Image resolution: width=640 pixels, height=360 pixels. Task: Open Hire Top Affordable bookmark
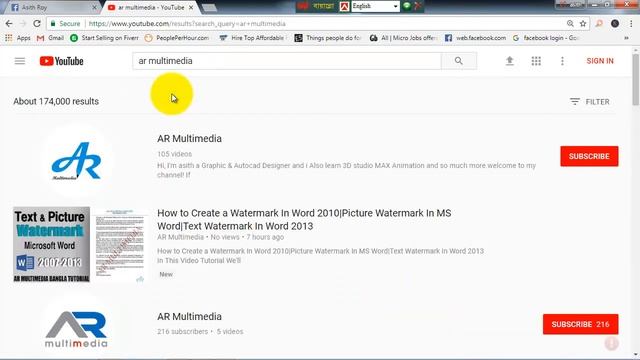(x=253, y=38)
